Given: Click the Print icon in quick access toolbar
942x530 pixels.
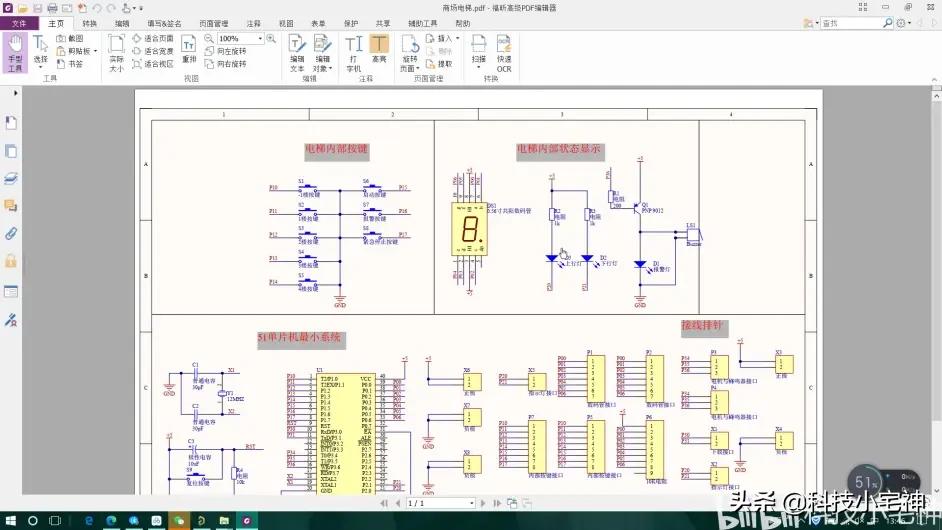Looking at the screenshot, I should click(x=52, y=8).
